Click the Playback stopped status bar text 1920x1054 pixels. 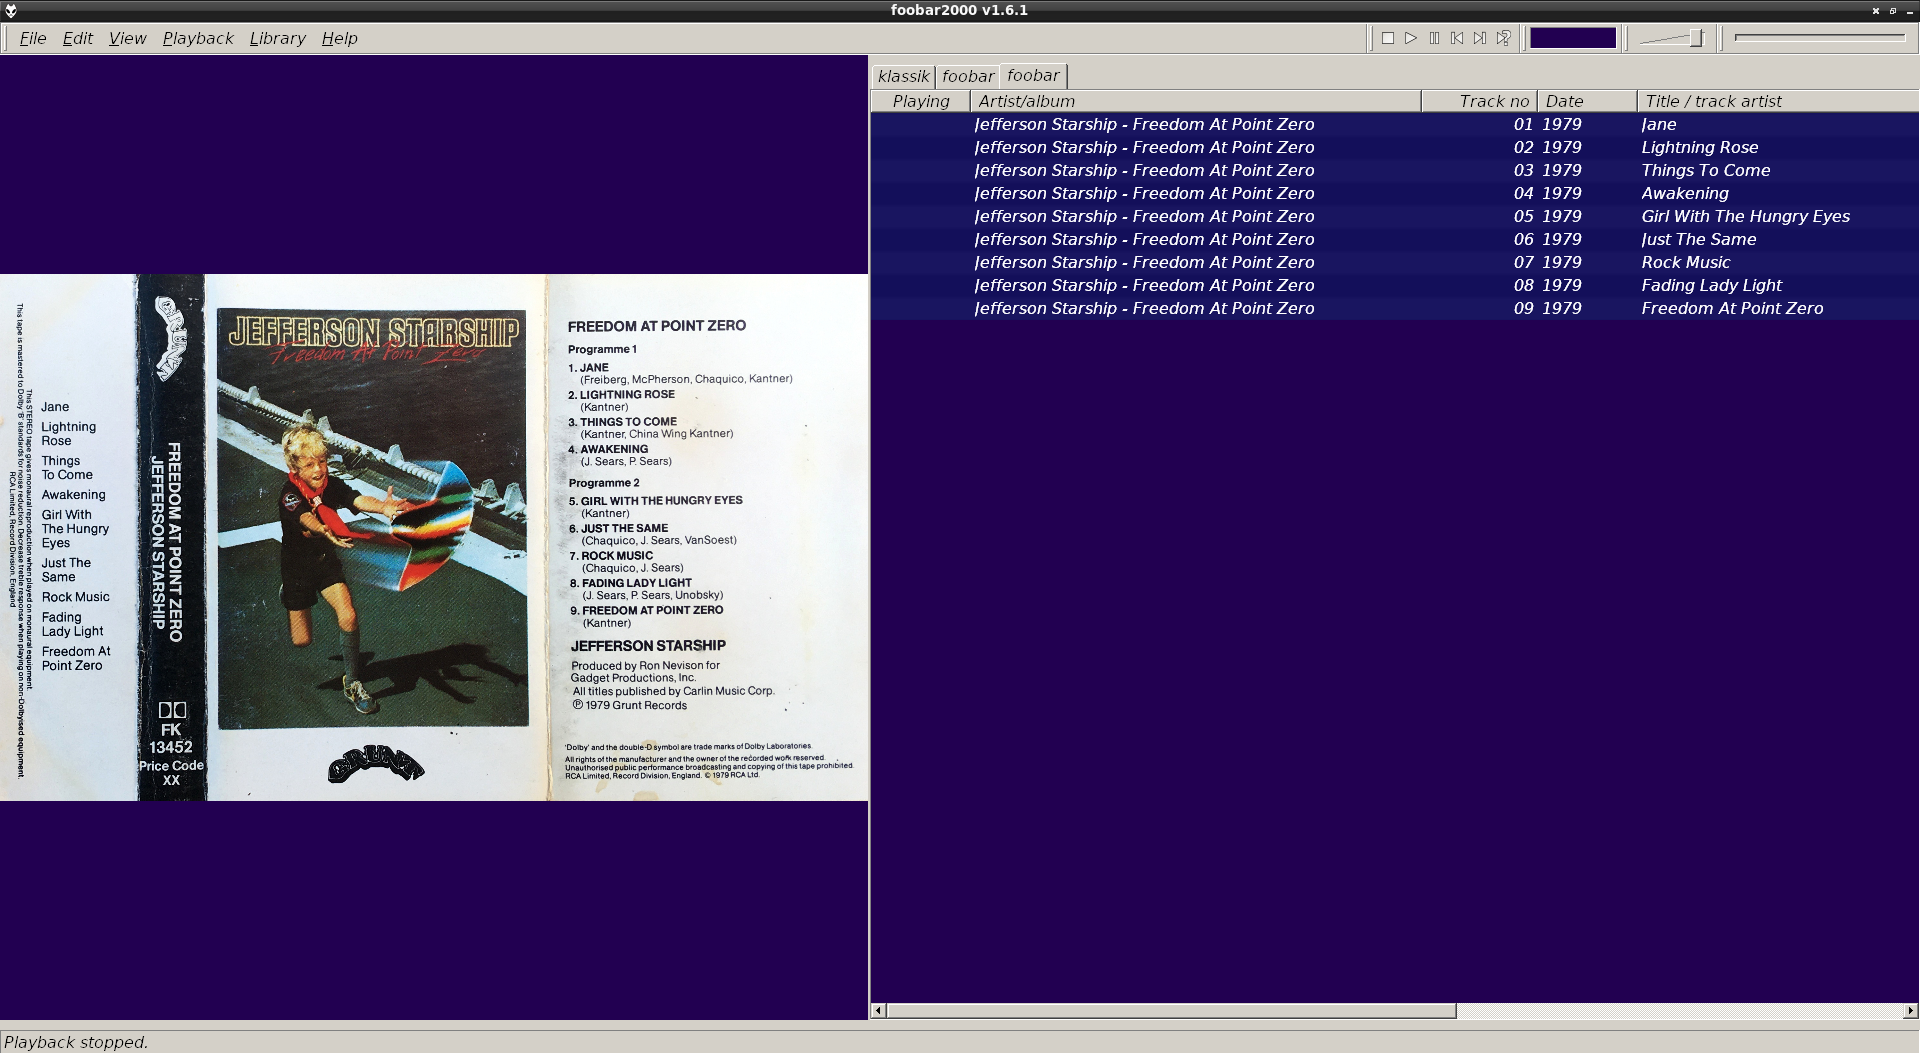[x=76, y=1042]
